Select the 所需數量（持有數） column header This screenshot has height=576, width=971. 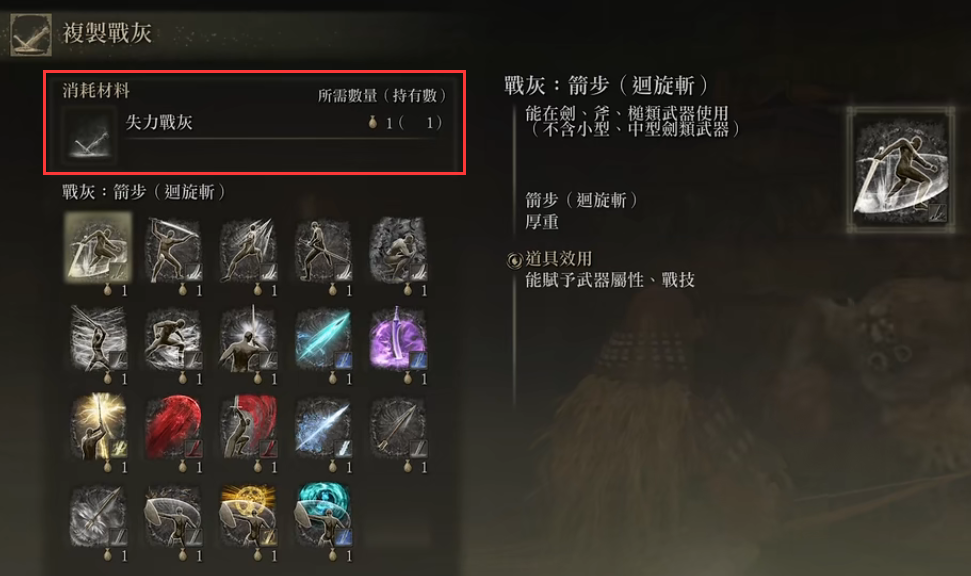(381, 95)
